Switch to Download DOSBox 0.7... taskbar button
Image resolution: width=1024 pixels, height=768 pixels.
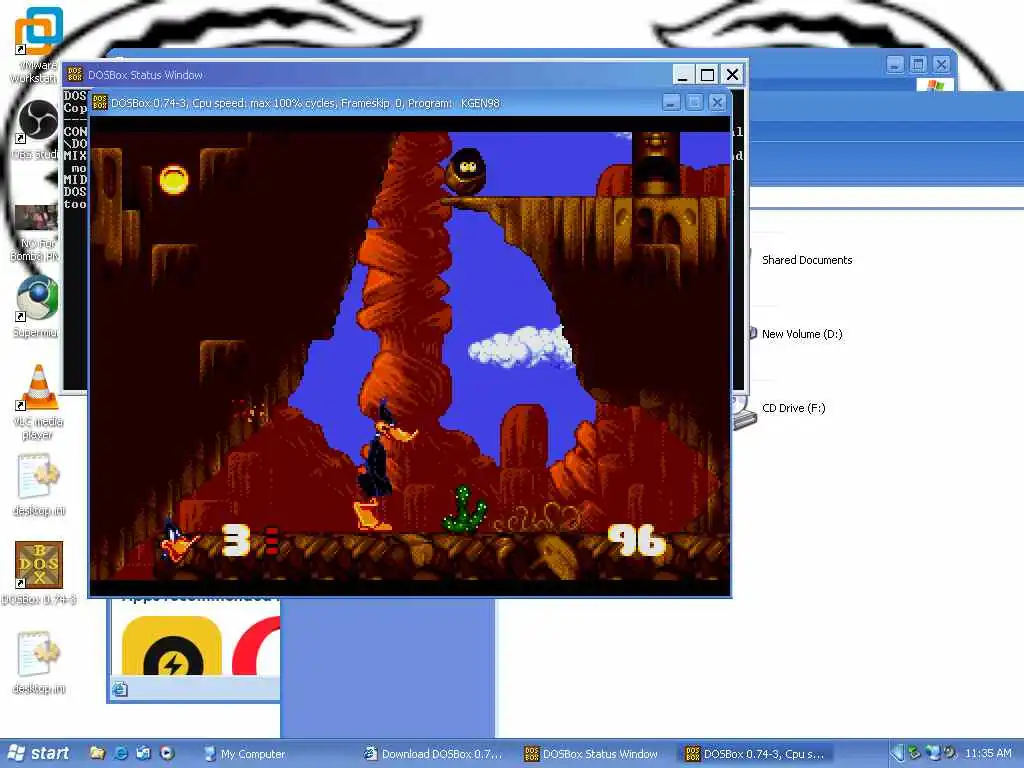[x=435, y=754]
